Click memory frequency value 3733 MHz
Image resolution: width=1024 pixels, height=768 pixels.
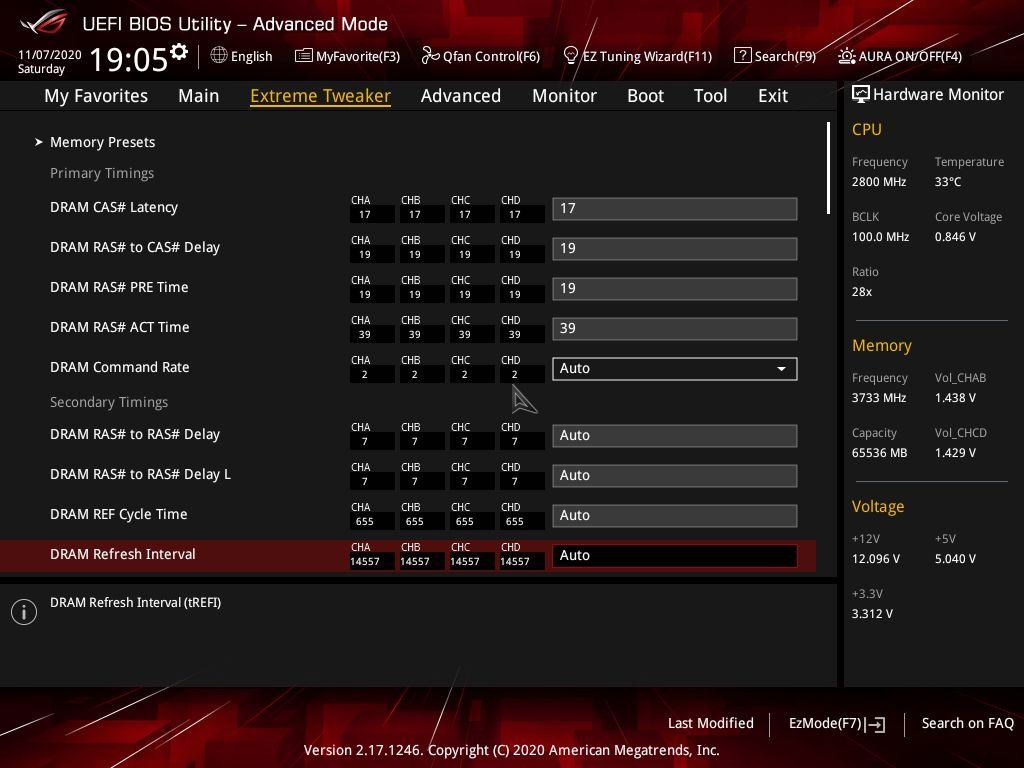[878, 398]
